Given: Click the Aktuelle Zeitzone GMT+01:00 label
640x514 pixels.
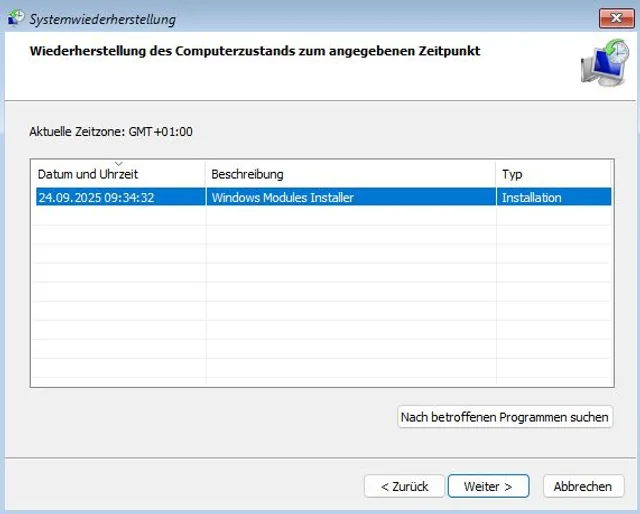Looking at the screenshot, I should pos(111,131).
